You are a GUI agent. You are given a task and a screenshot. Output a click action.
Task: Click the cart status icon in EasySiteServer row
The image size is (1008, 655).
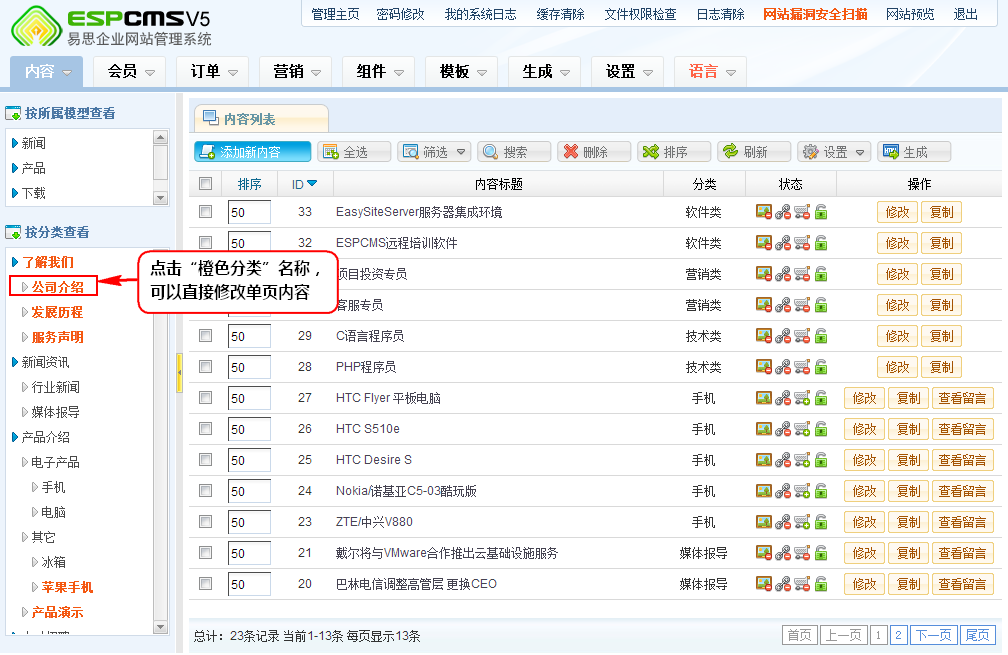[x=802, y=212]
